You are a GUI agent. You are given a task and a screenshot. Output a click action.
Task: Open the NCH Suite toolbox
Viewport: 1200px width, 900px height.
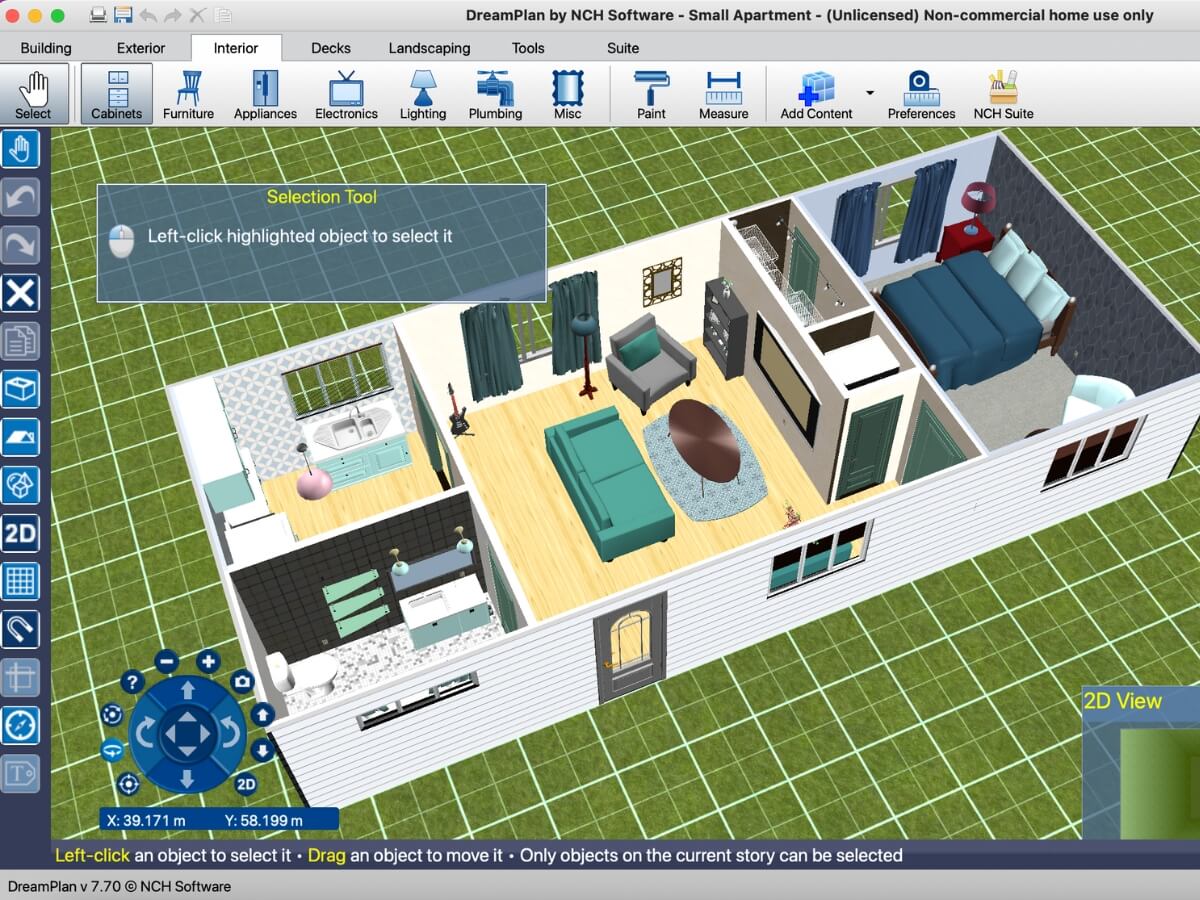click(1004, 95)
